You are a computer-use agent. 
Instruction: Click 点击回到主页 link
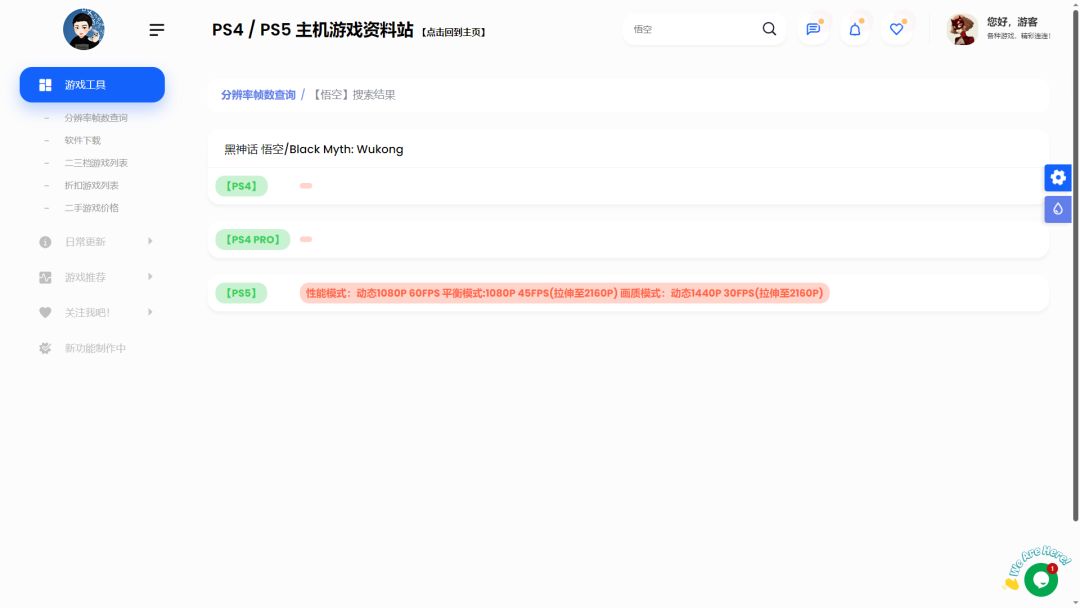point(453,32)
